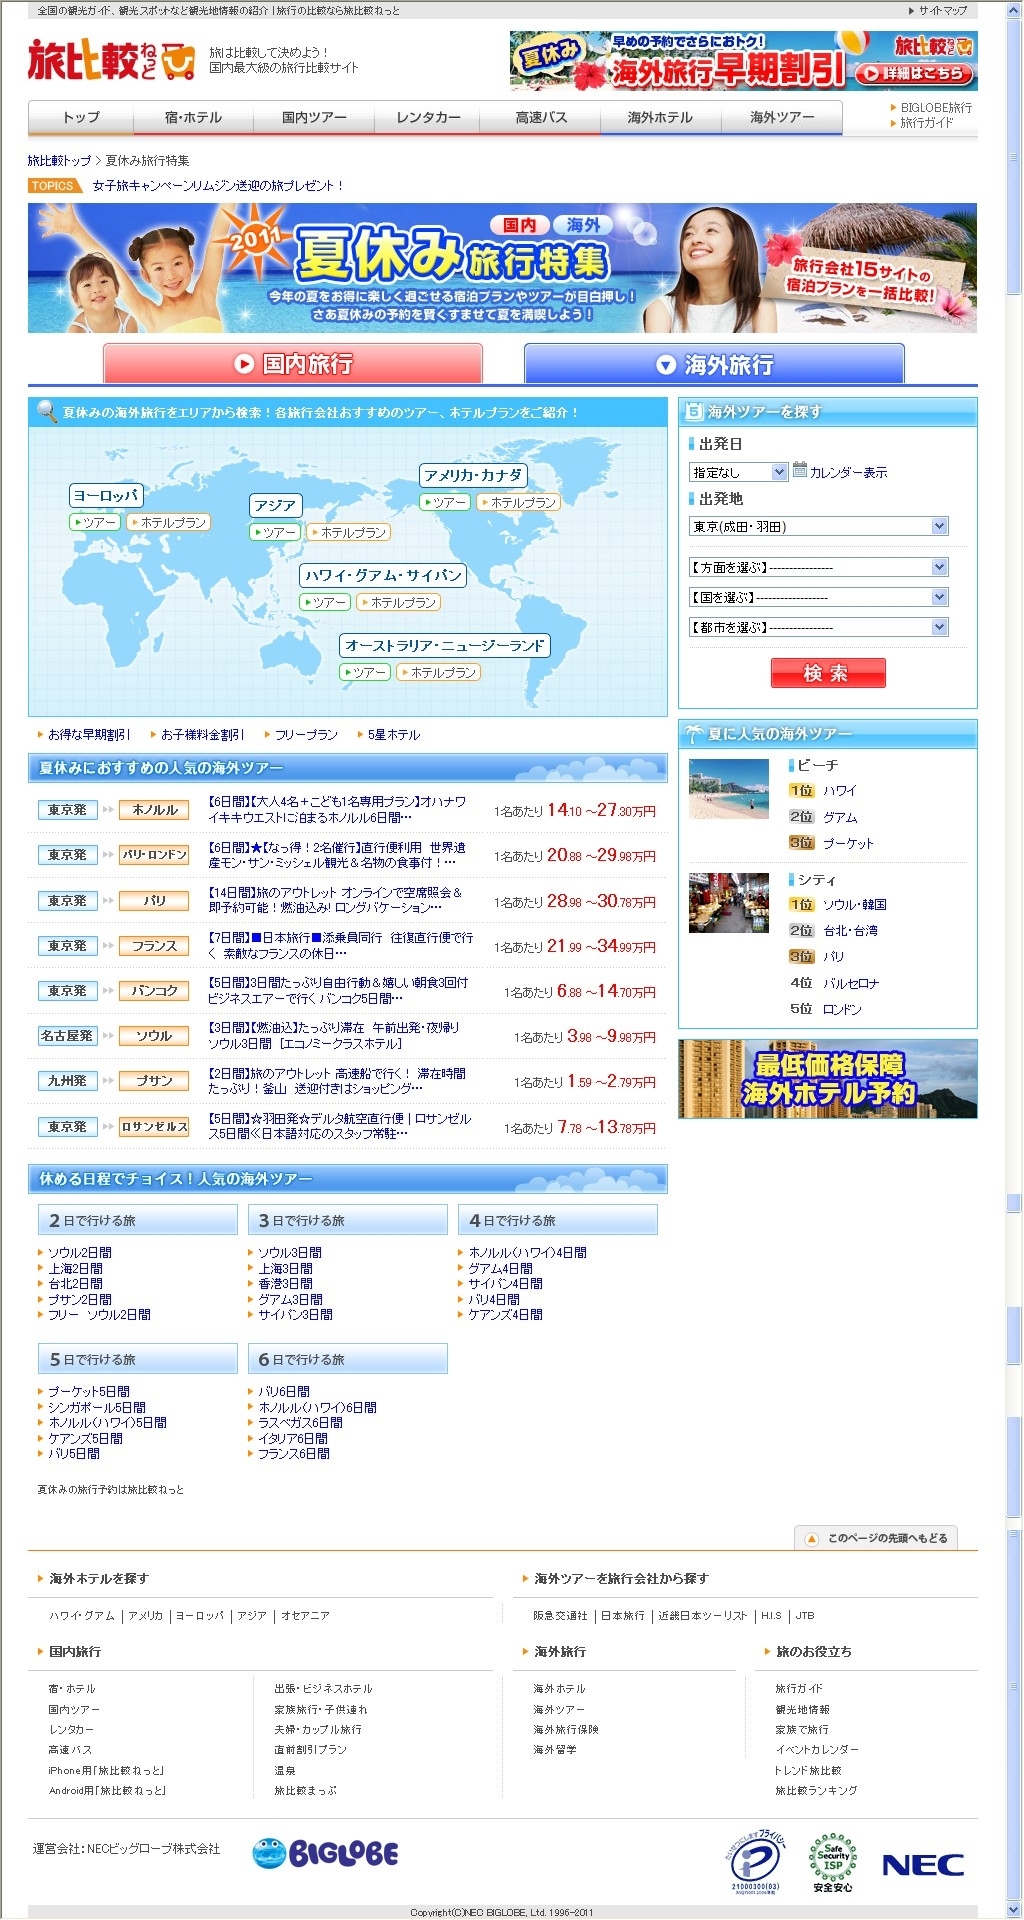
Task: Click the ロサンゼルス destination tag
Action: coord(154,1126)
